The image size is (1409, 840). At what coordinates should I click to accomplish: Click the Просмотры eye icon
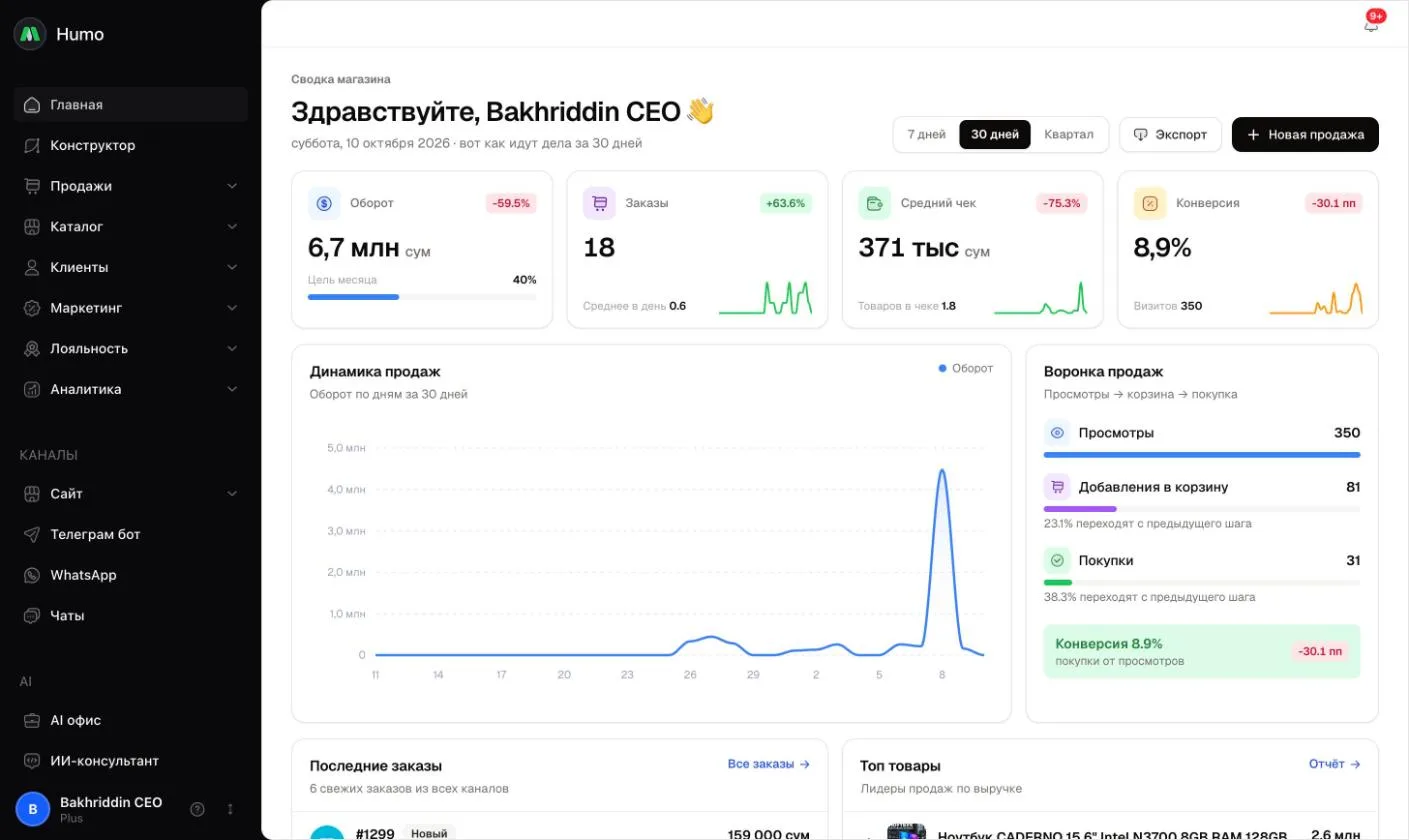pos(1057,433)
